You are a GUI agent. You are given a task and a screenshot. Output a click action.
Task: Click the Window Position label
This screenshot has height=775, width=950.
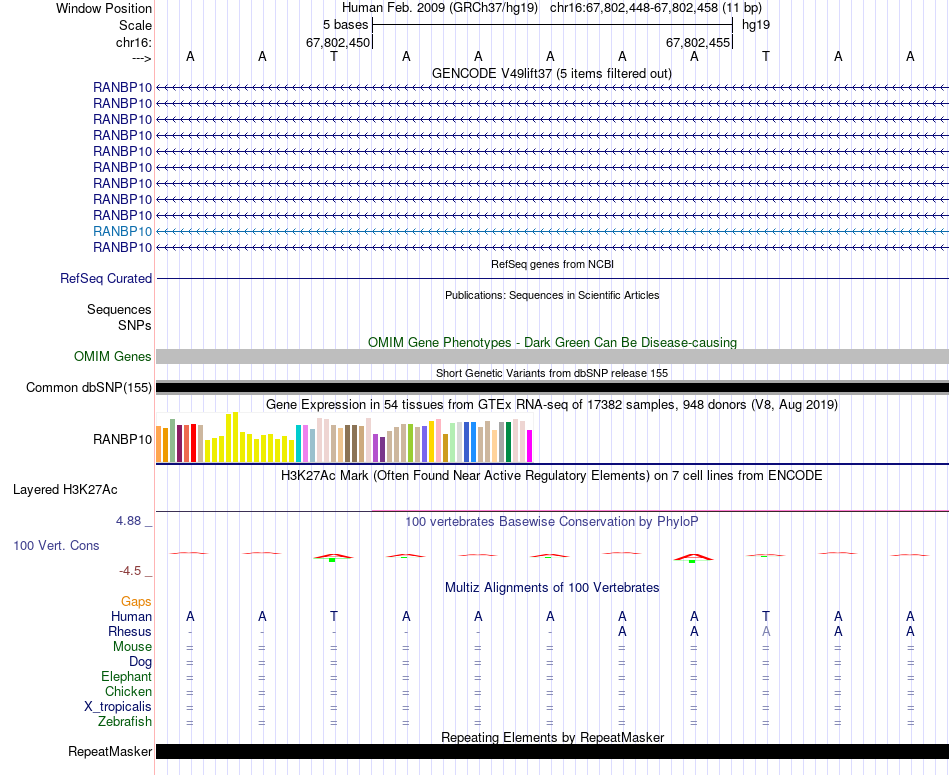(x=104, y=8)
